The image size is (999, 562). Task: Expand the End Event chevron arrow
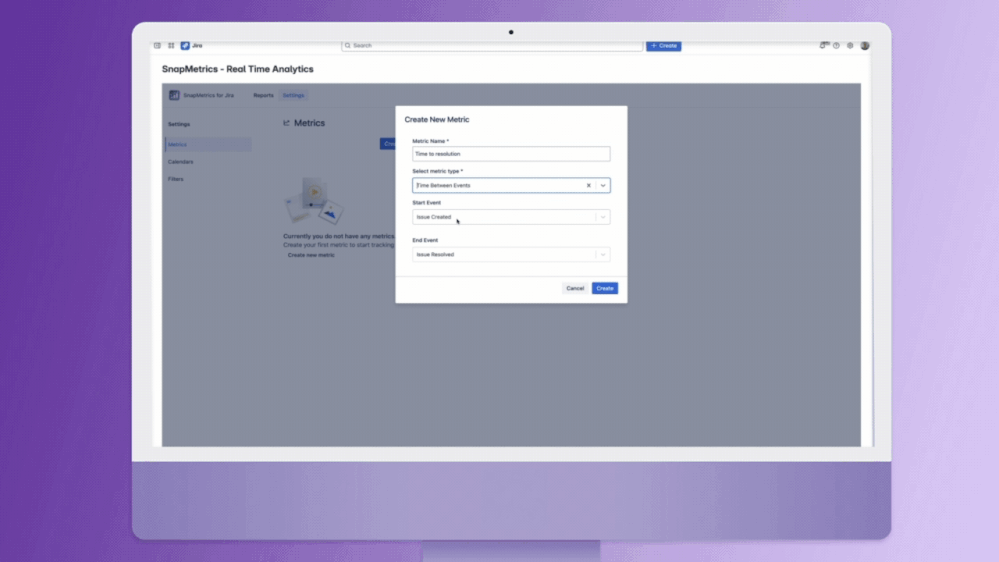pos(603,255)
